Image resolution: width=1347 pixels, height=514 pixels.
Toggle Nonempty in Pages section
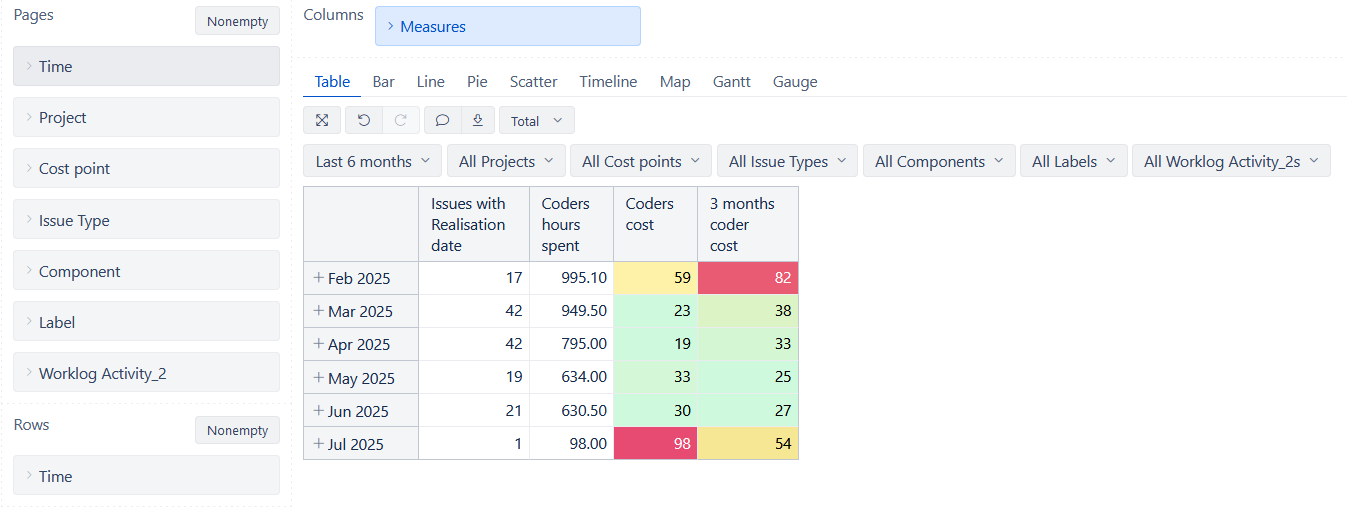[237, 21]
